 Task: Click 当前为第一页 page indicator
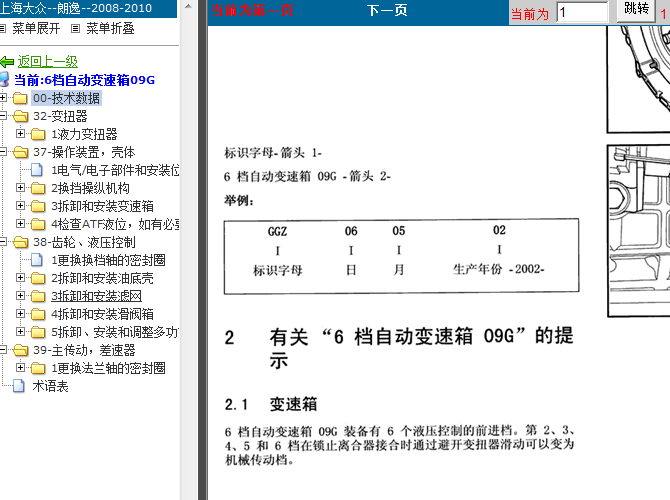tap(252, 10)
